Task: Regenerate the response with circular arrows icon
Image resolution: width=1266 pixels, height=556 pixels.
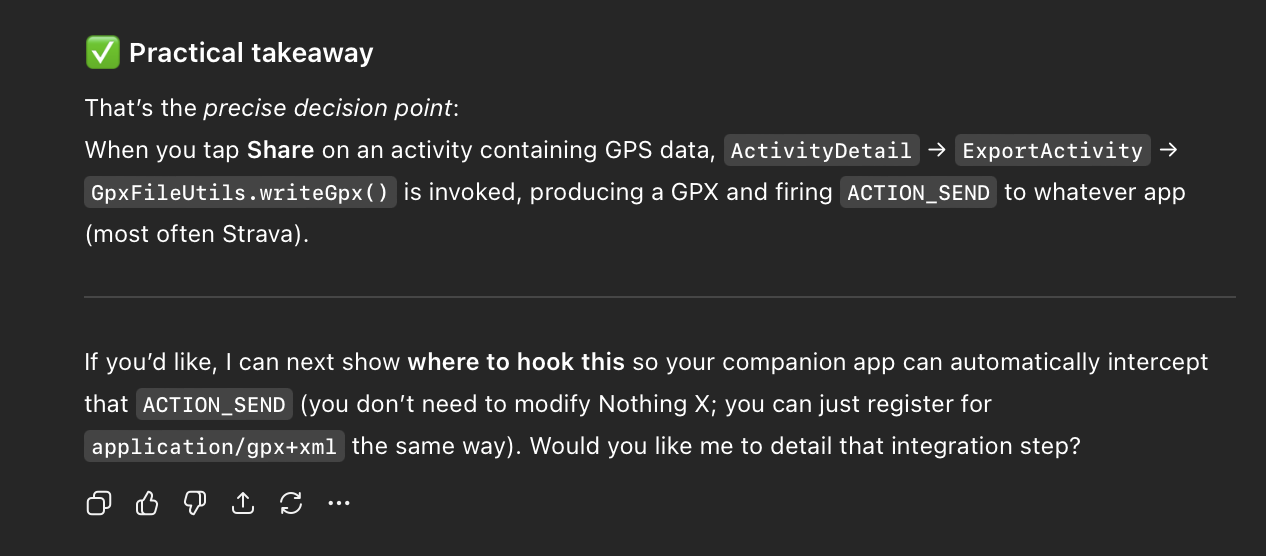Action: [x=291, y=503]
